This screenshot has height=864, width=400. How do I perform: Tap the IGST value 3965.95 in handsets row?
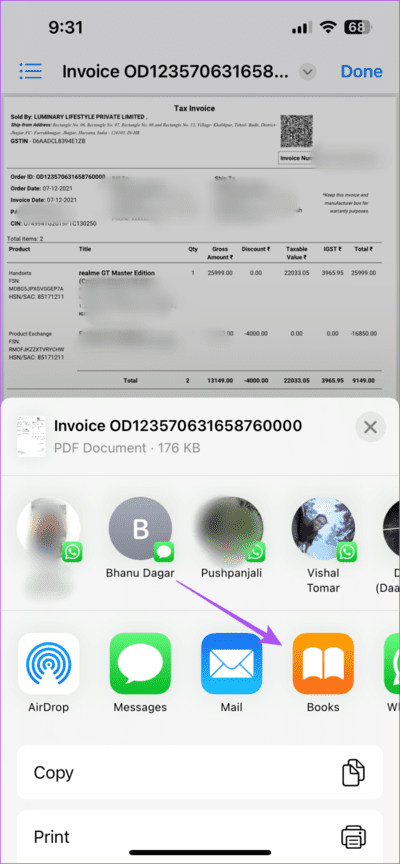(332, 273)
